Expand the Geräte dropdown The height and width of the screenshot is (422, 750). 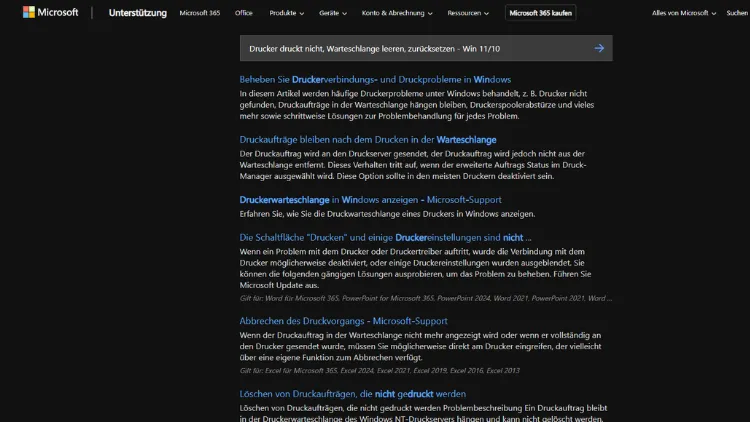pos(333,13)
